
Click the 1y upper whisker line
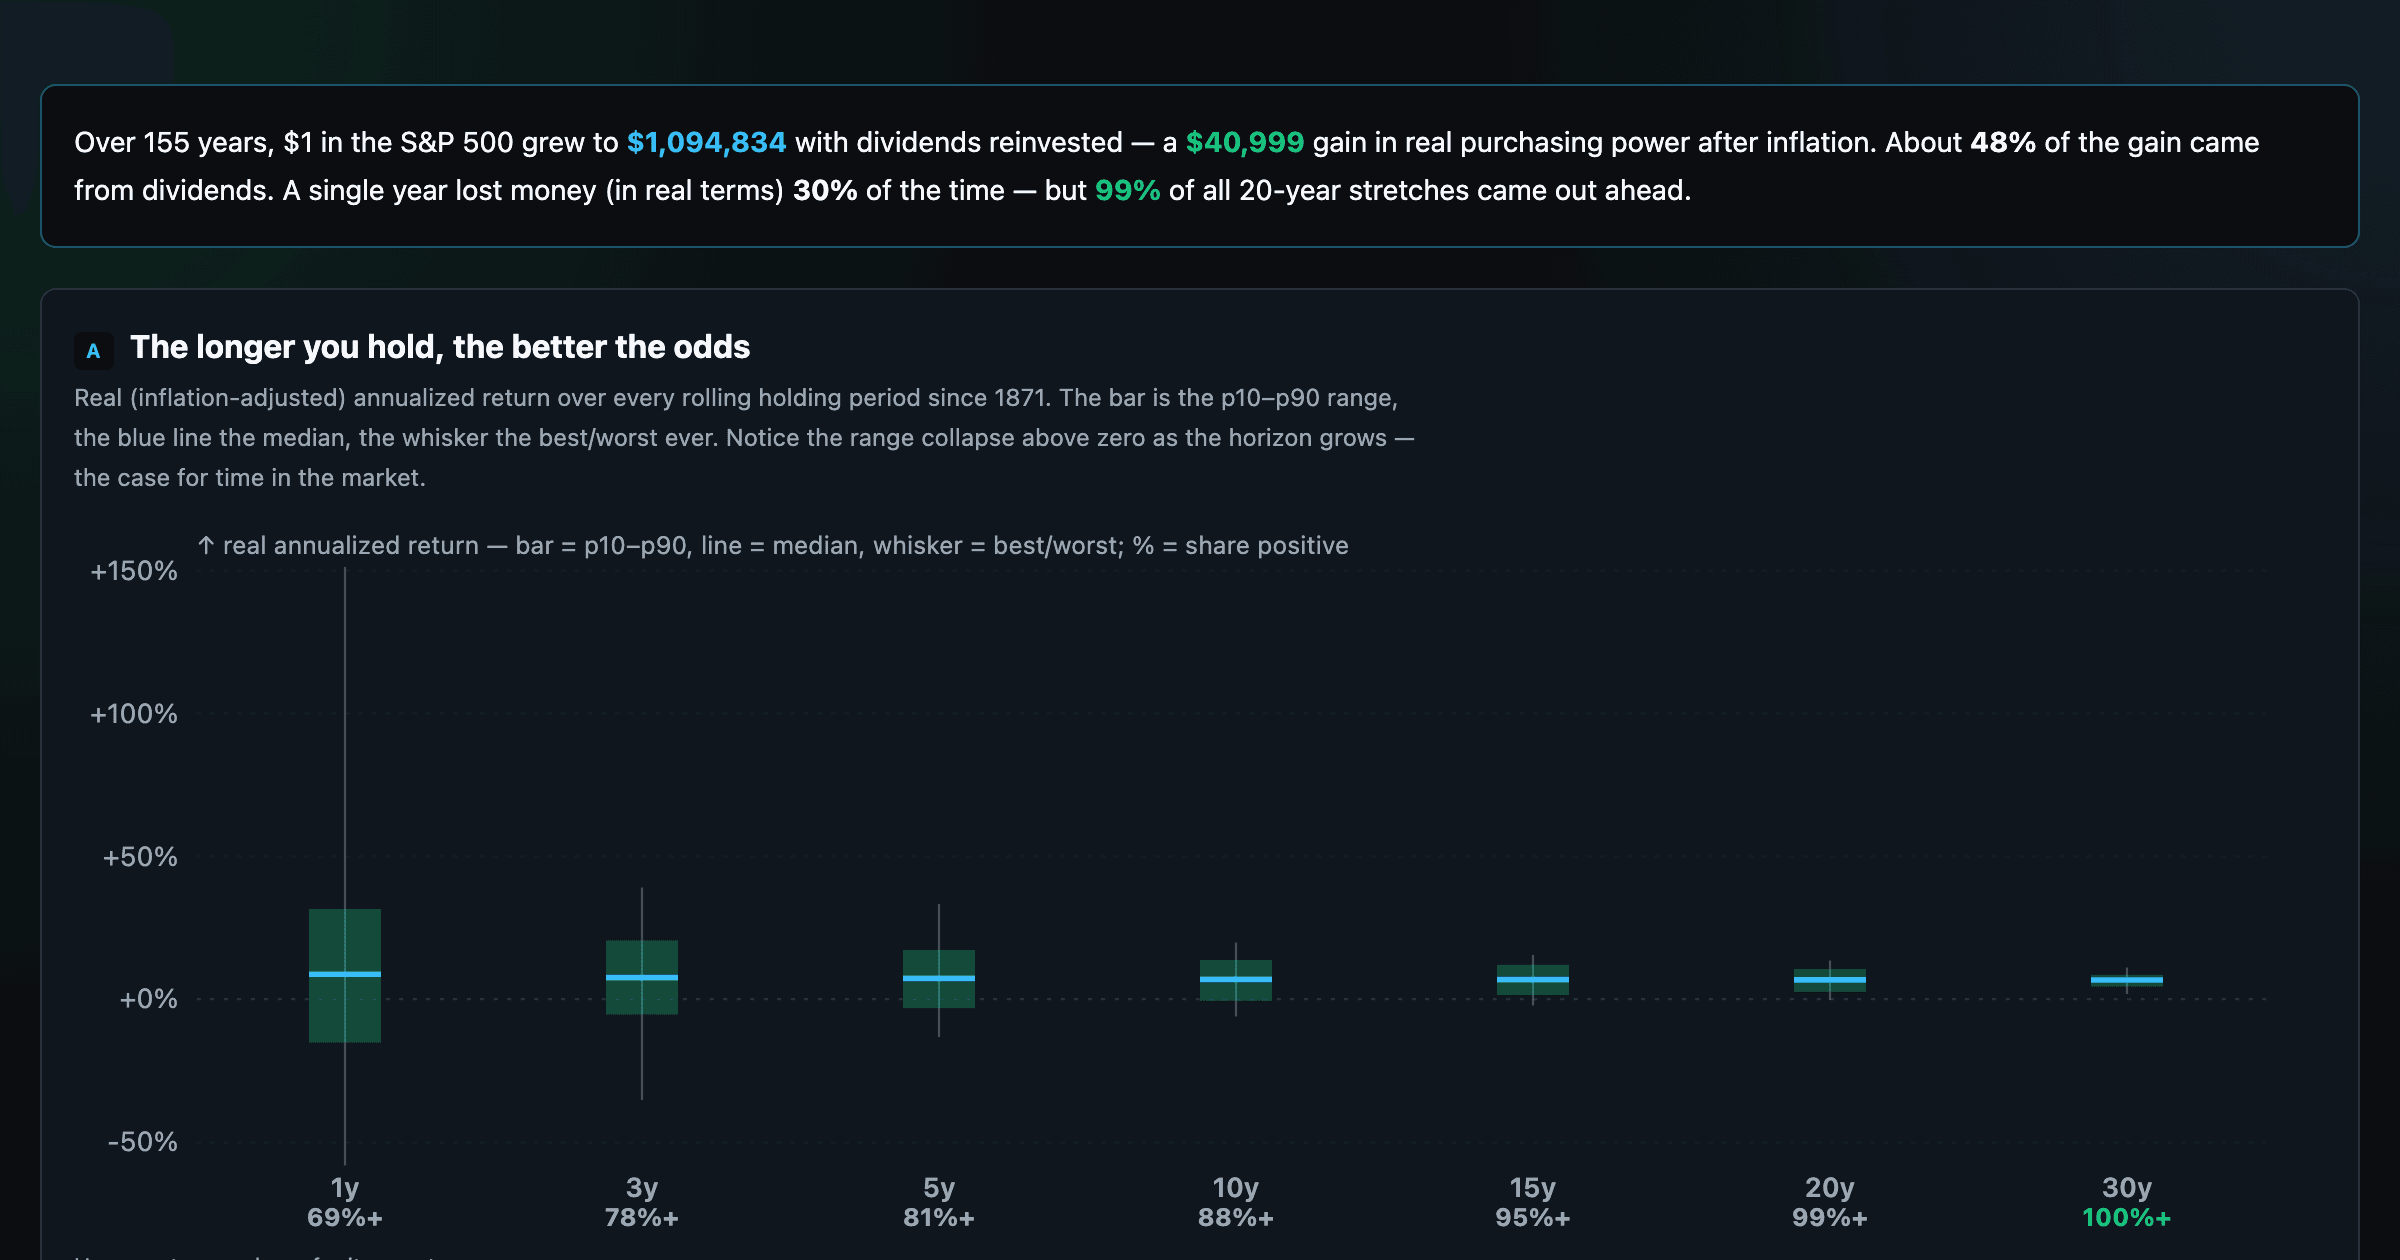click(345, 738)
